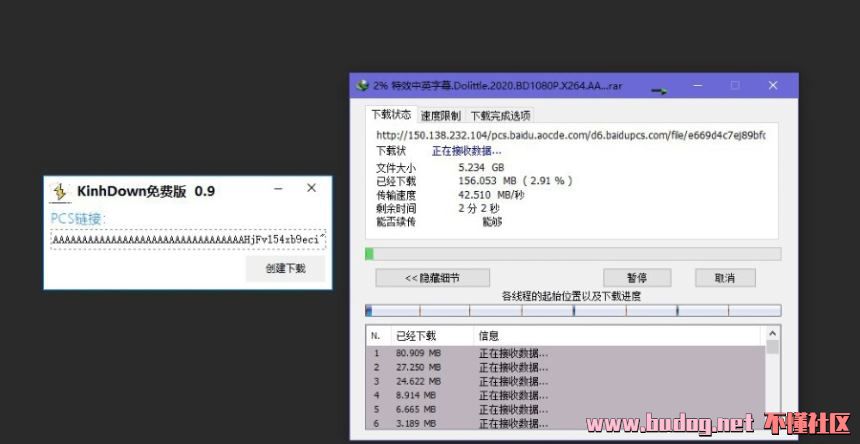The height and width of the screenshot is (444, 860).
Task: Cancel the download with 取消
Action: pos(723,277)
